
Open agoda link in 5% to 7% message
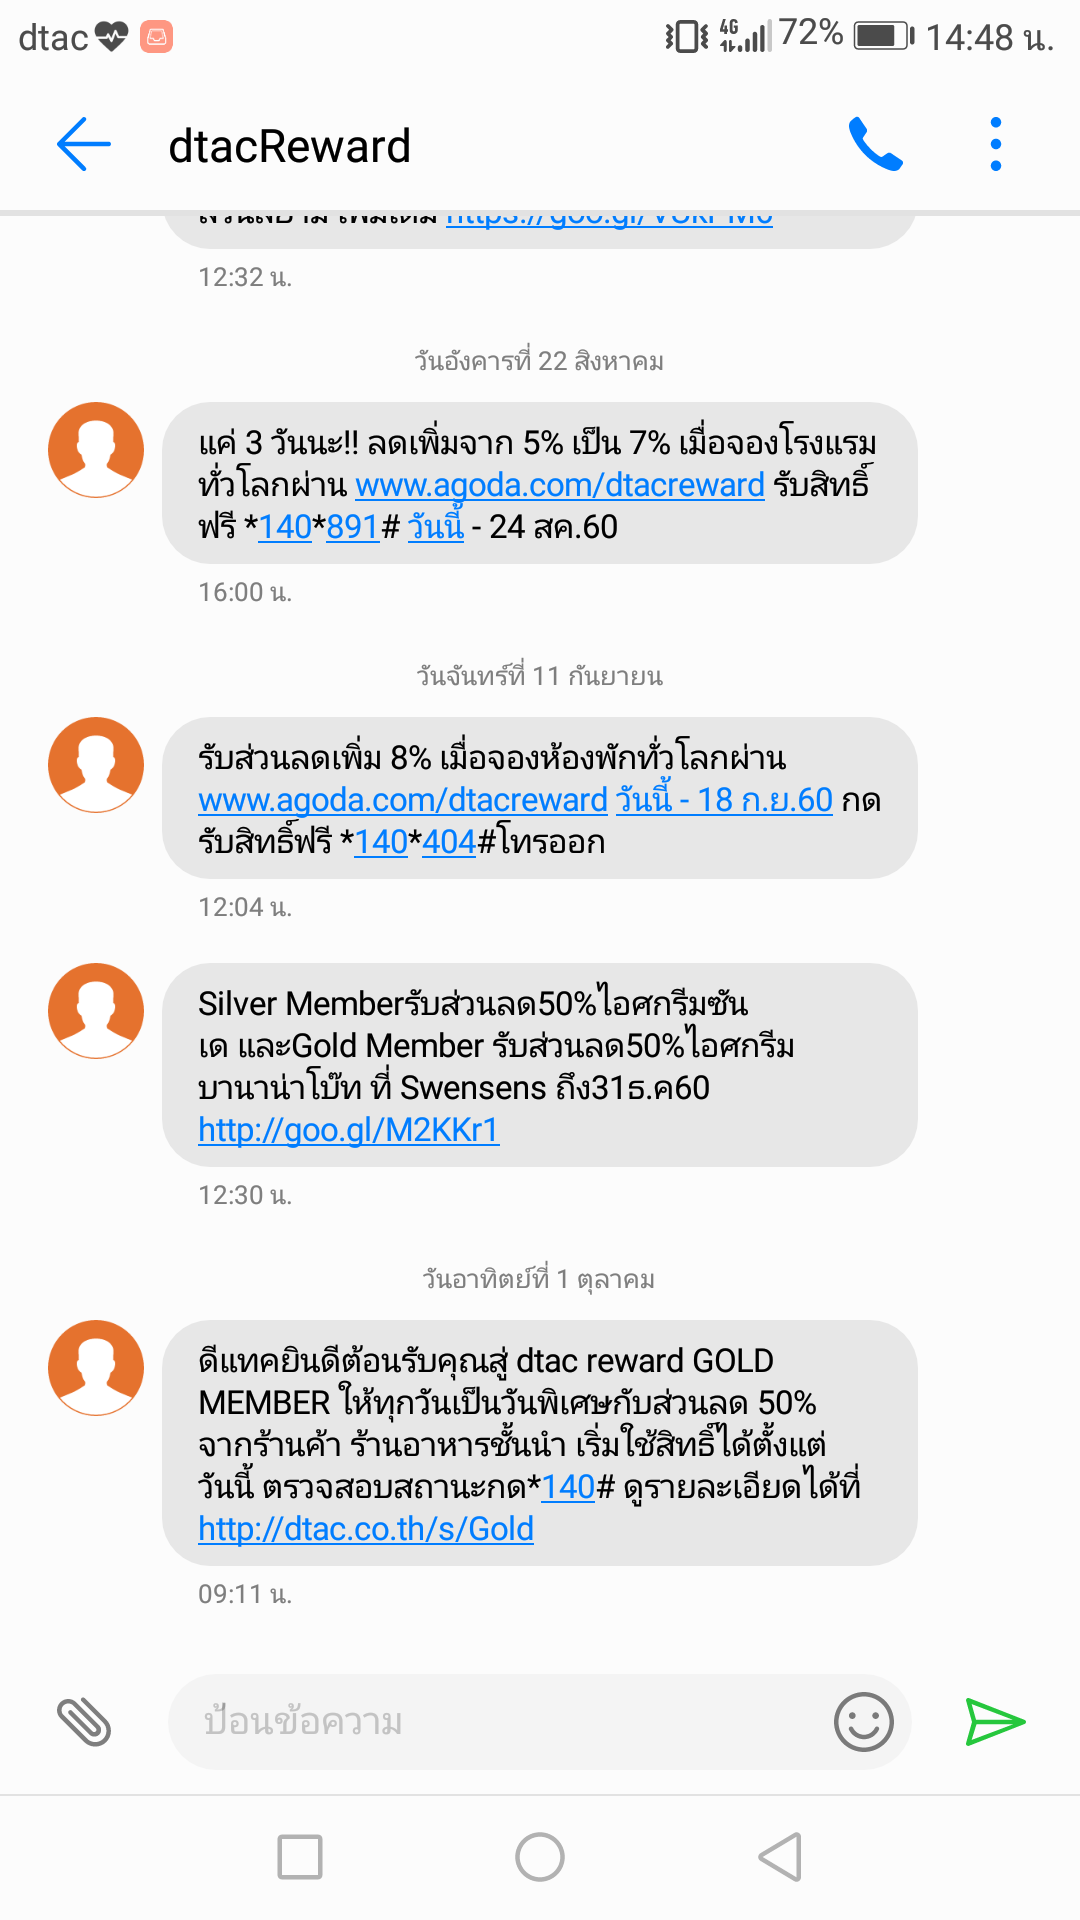tap(560, 485)
